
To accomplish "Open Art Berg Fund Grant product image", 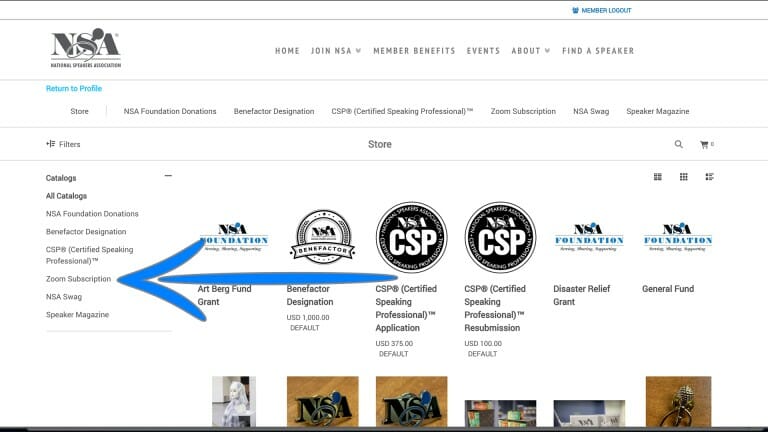I will tap(234, 237).
